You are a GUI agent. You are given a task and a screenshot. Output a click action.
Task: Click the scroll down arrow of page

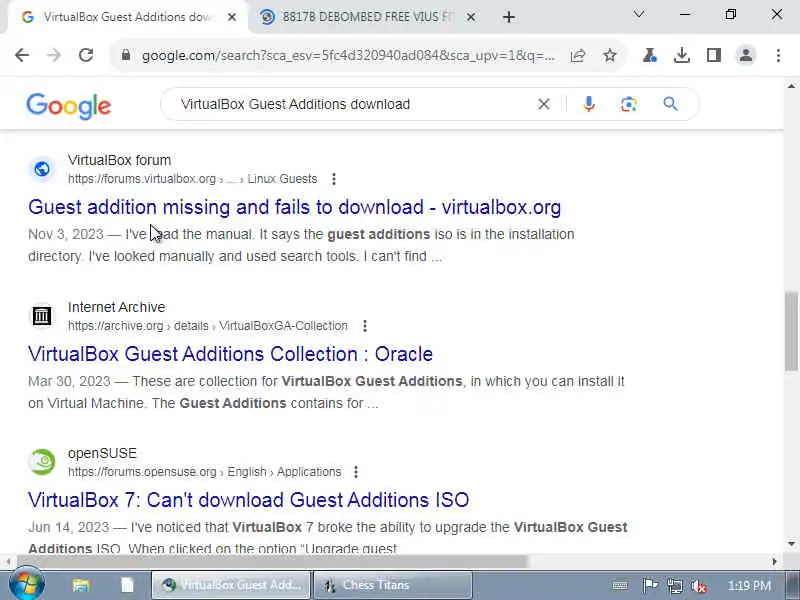click(791, 544)
